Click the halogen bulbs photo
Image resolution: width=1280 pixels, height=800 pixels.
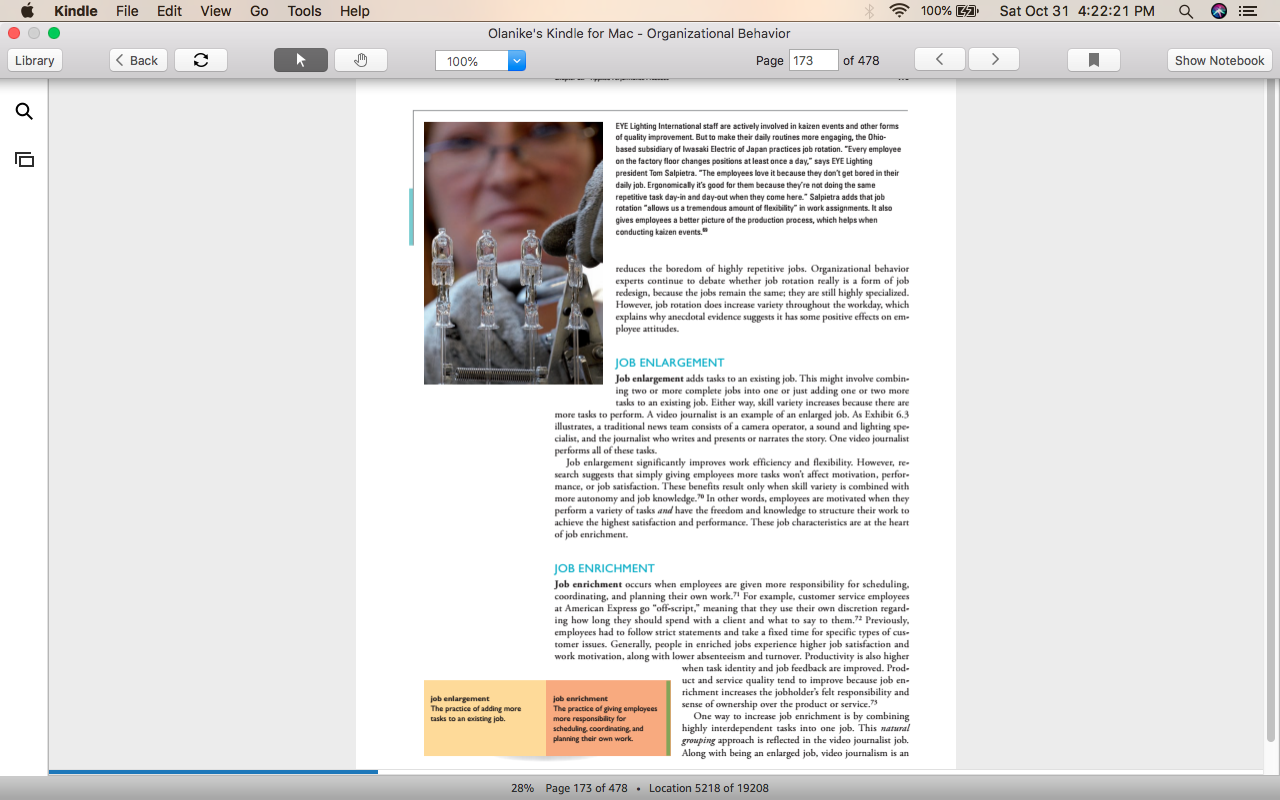(513, 253)
